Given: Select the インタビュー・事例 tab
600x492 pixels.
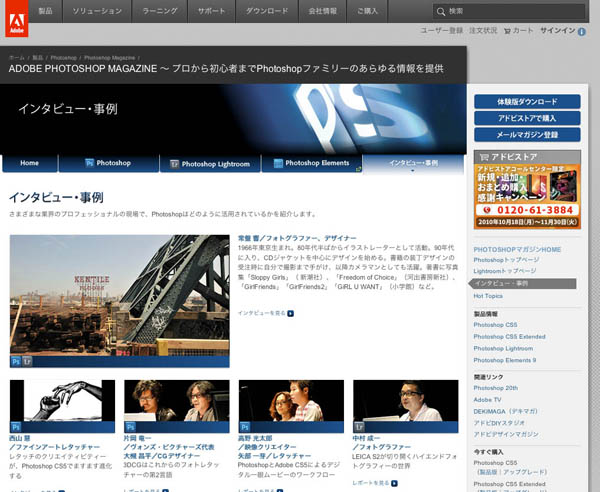Looking at the screenshot, I should coord(413,162).
